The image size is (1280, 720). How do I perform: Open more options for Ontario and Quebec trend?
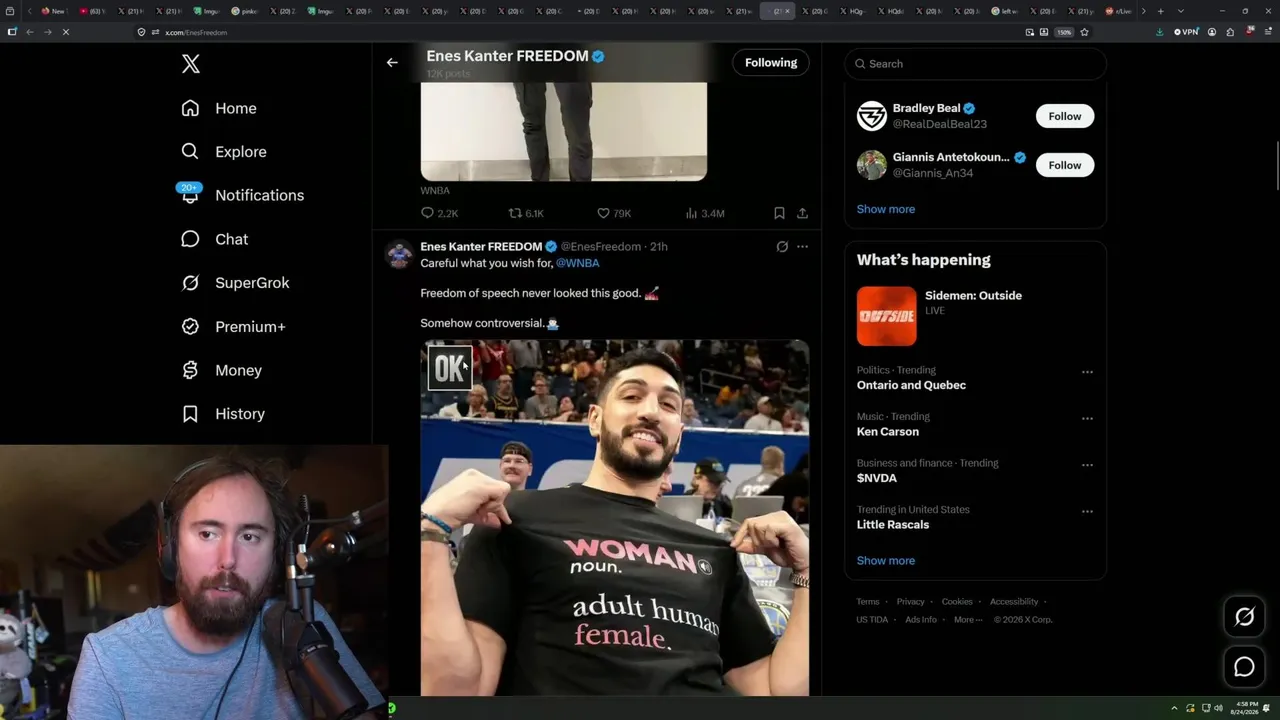tap(1087, 372)
